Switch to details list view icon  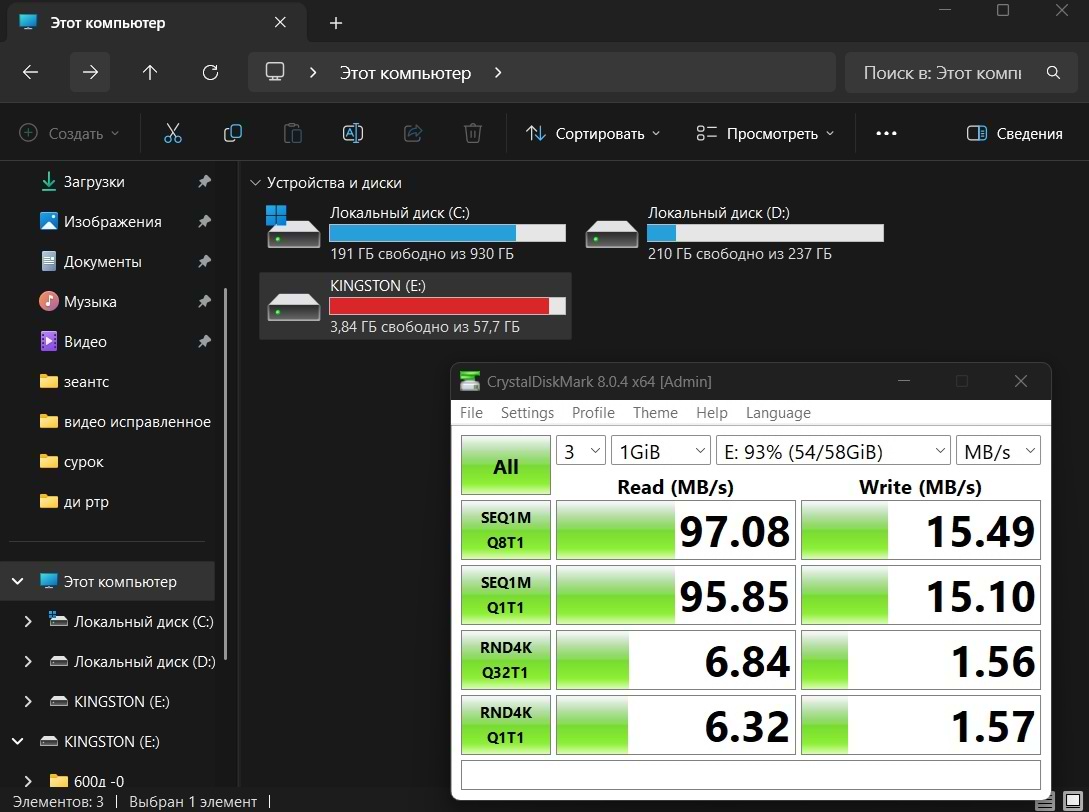coord(1045,802)
